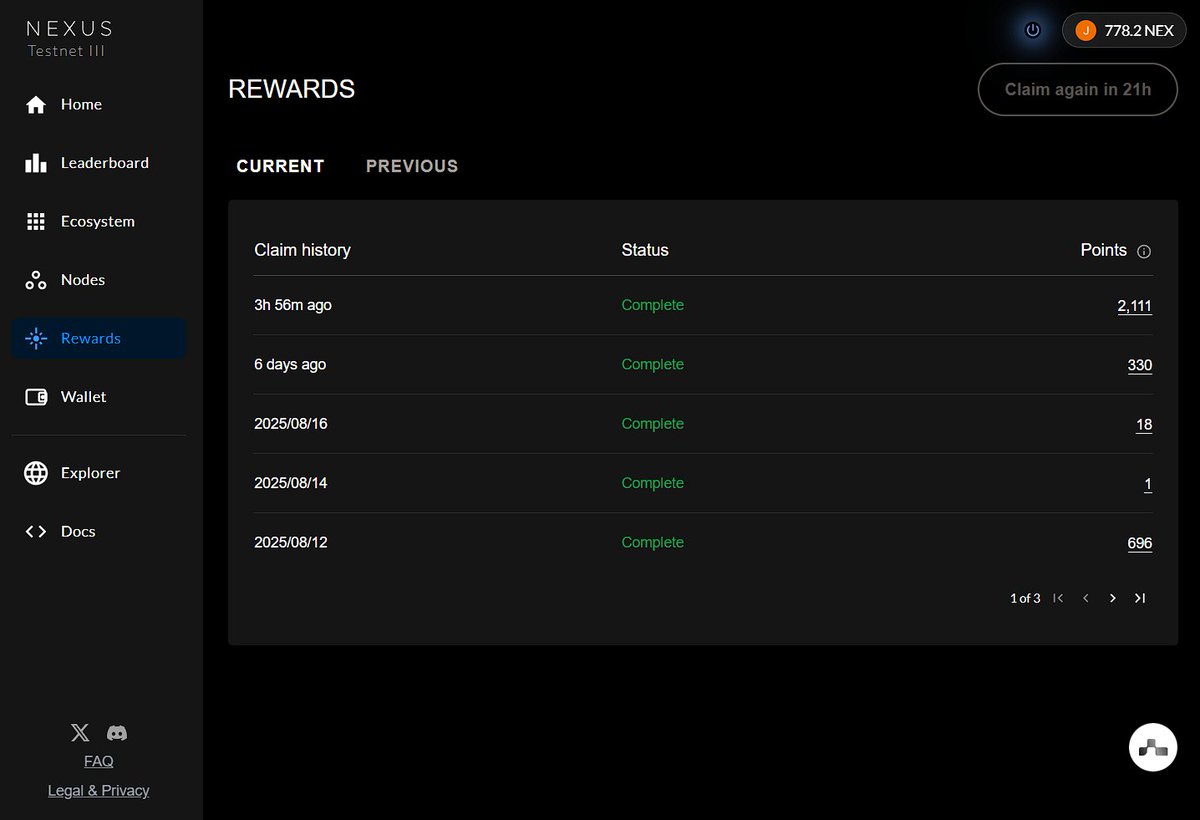
Task: Click Complete status for 2,111 row
Action: (653, 306)
